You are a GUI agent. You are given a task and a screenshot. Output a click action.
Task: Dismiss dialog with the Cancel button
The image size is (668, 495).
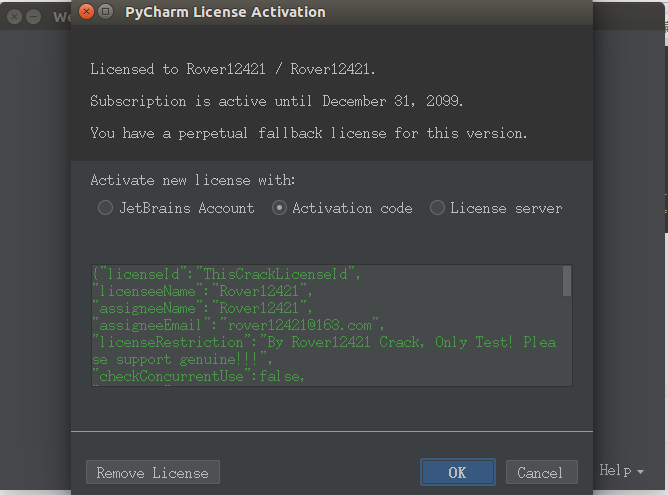coord(541,472)
